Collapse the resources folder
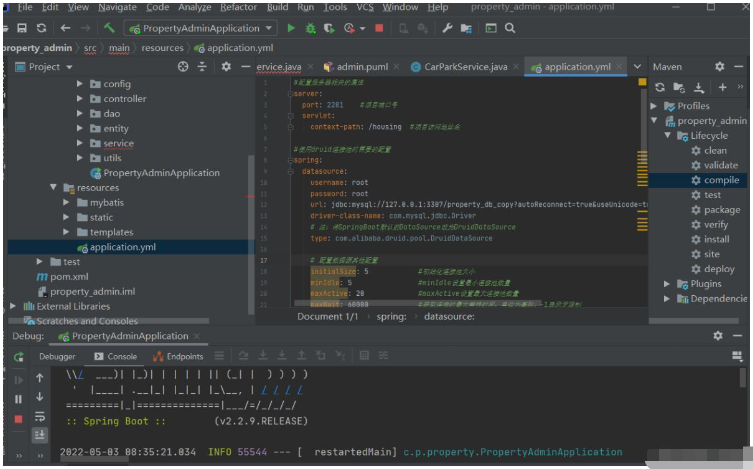753x469 pixels. (53, 187)
